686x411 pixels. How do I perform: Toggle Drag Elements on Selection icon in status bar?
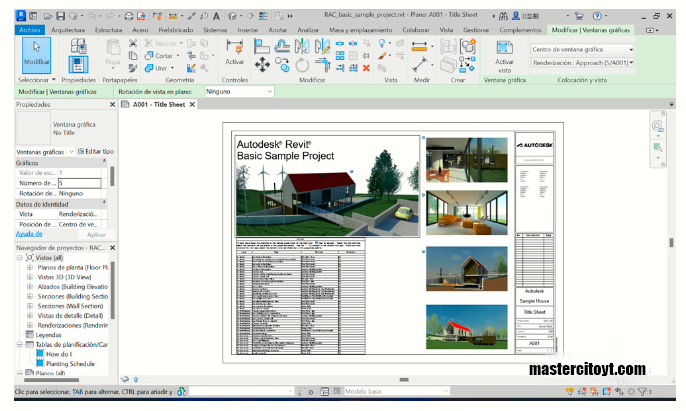click(x=619, y=391)
